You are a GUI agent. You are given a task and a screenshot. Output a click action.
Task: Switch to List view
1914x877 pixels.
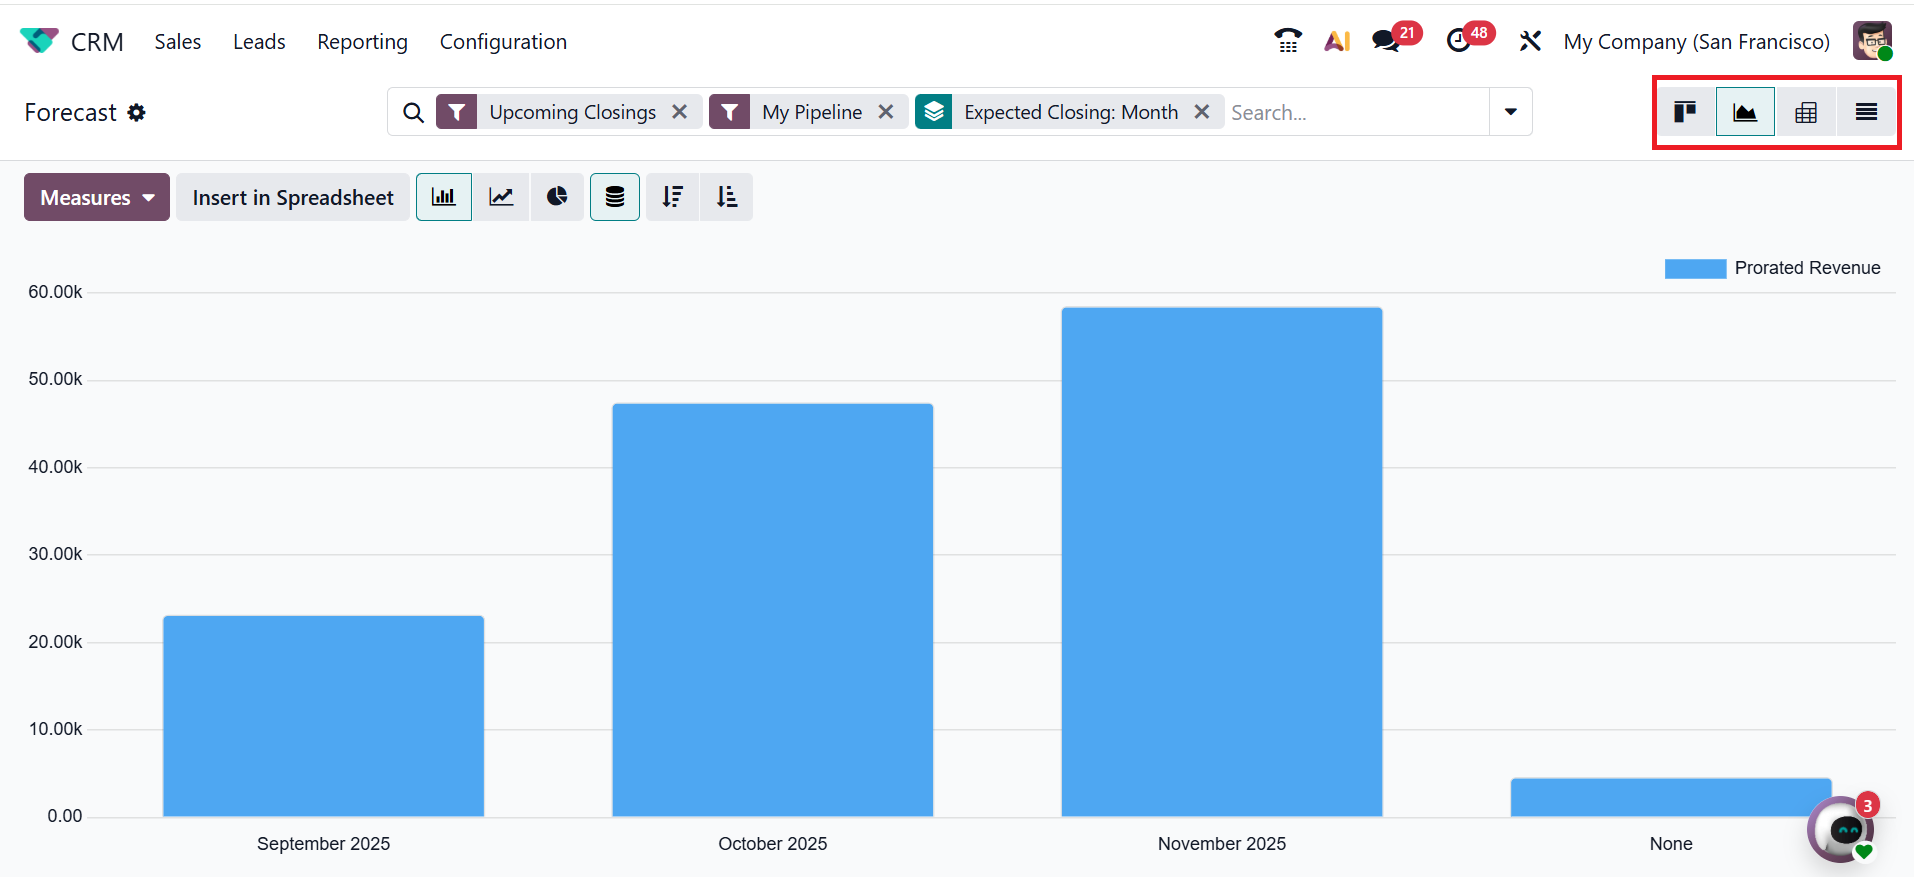coord(1865,112)
